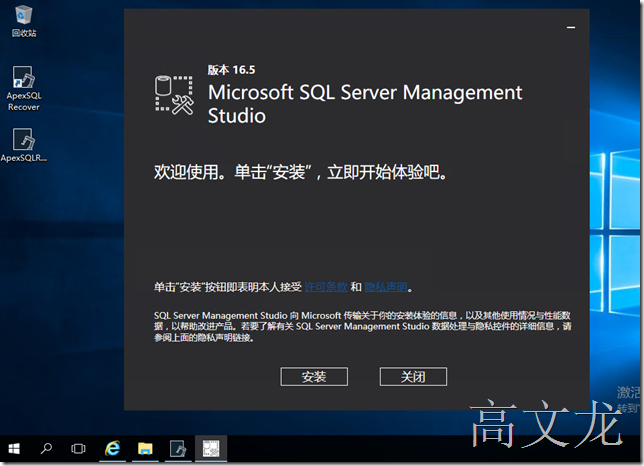The height and width of the screenshot is (466, 644).
Task: Select the 回收站 Recycle Bin desktop icon
Action: pyautogui.click(x=24, y=21)
